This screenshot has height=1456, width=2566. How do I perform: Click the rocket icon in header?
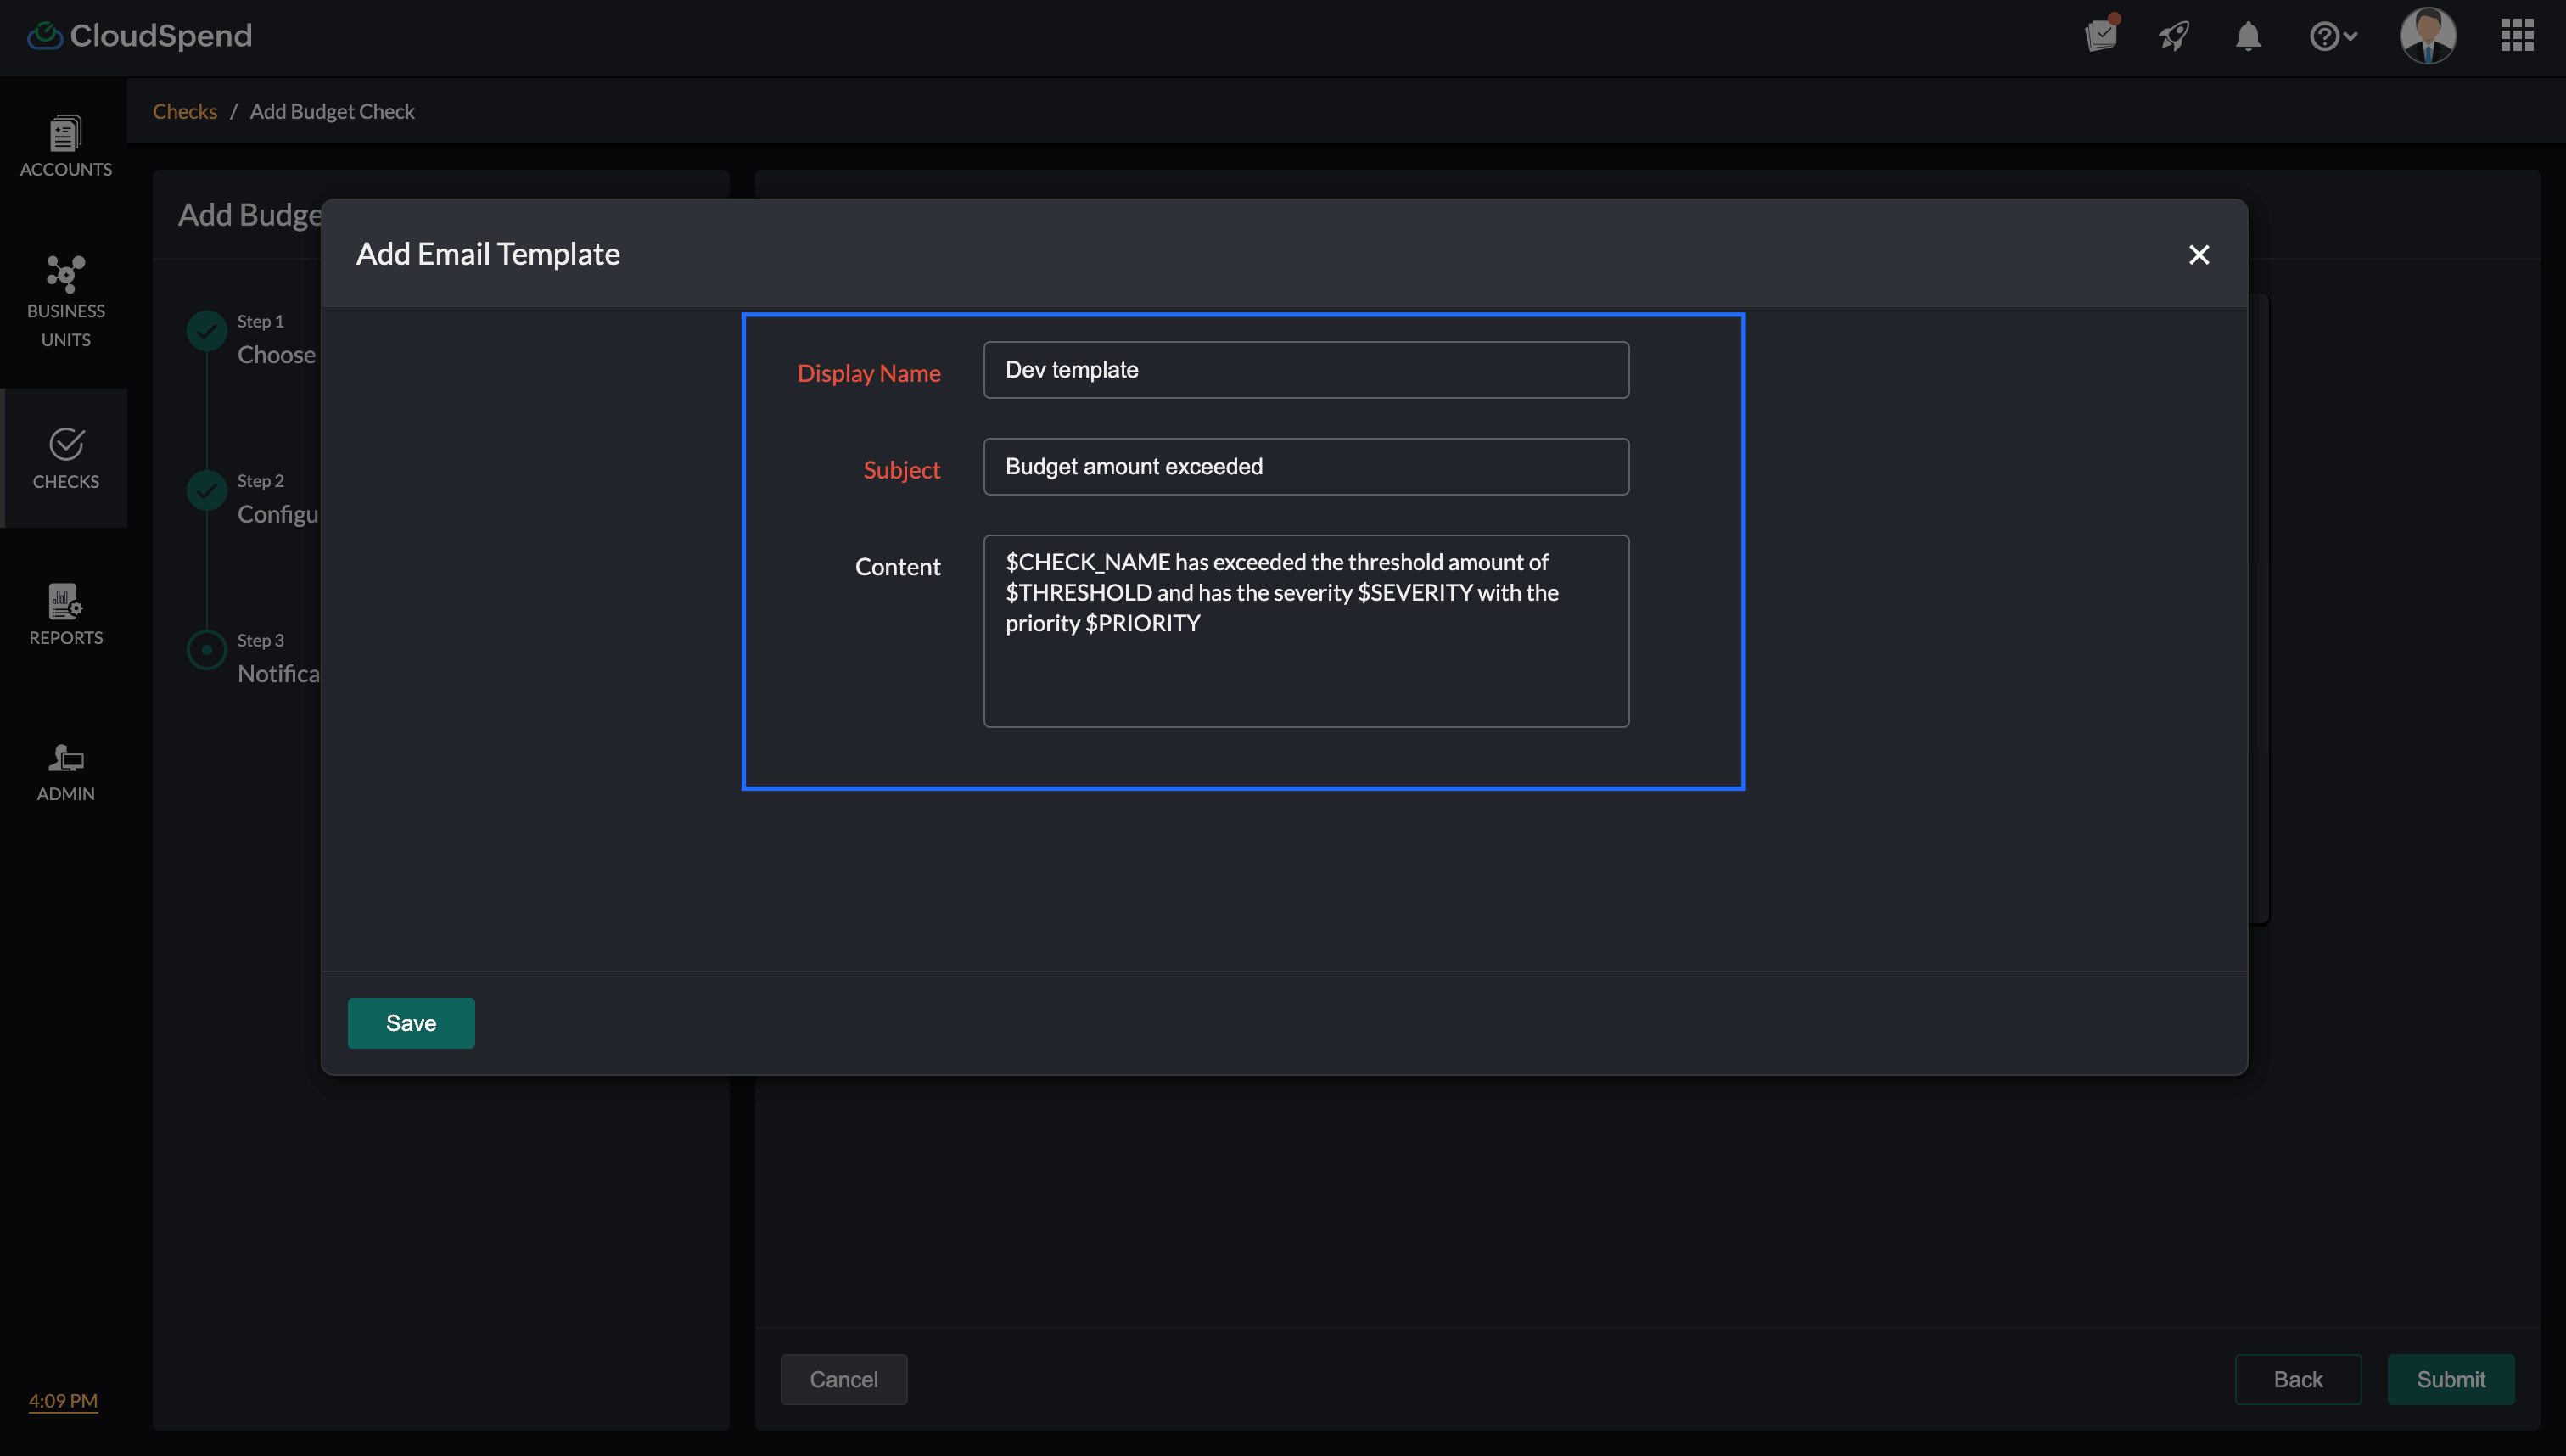click(x=2173, y=37)
